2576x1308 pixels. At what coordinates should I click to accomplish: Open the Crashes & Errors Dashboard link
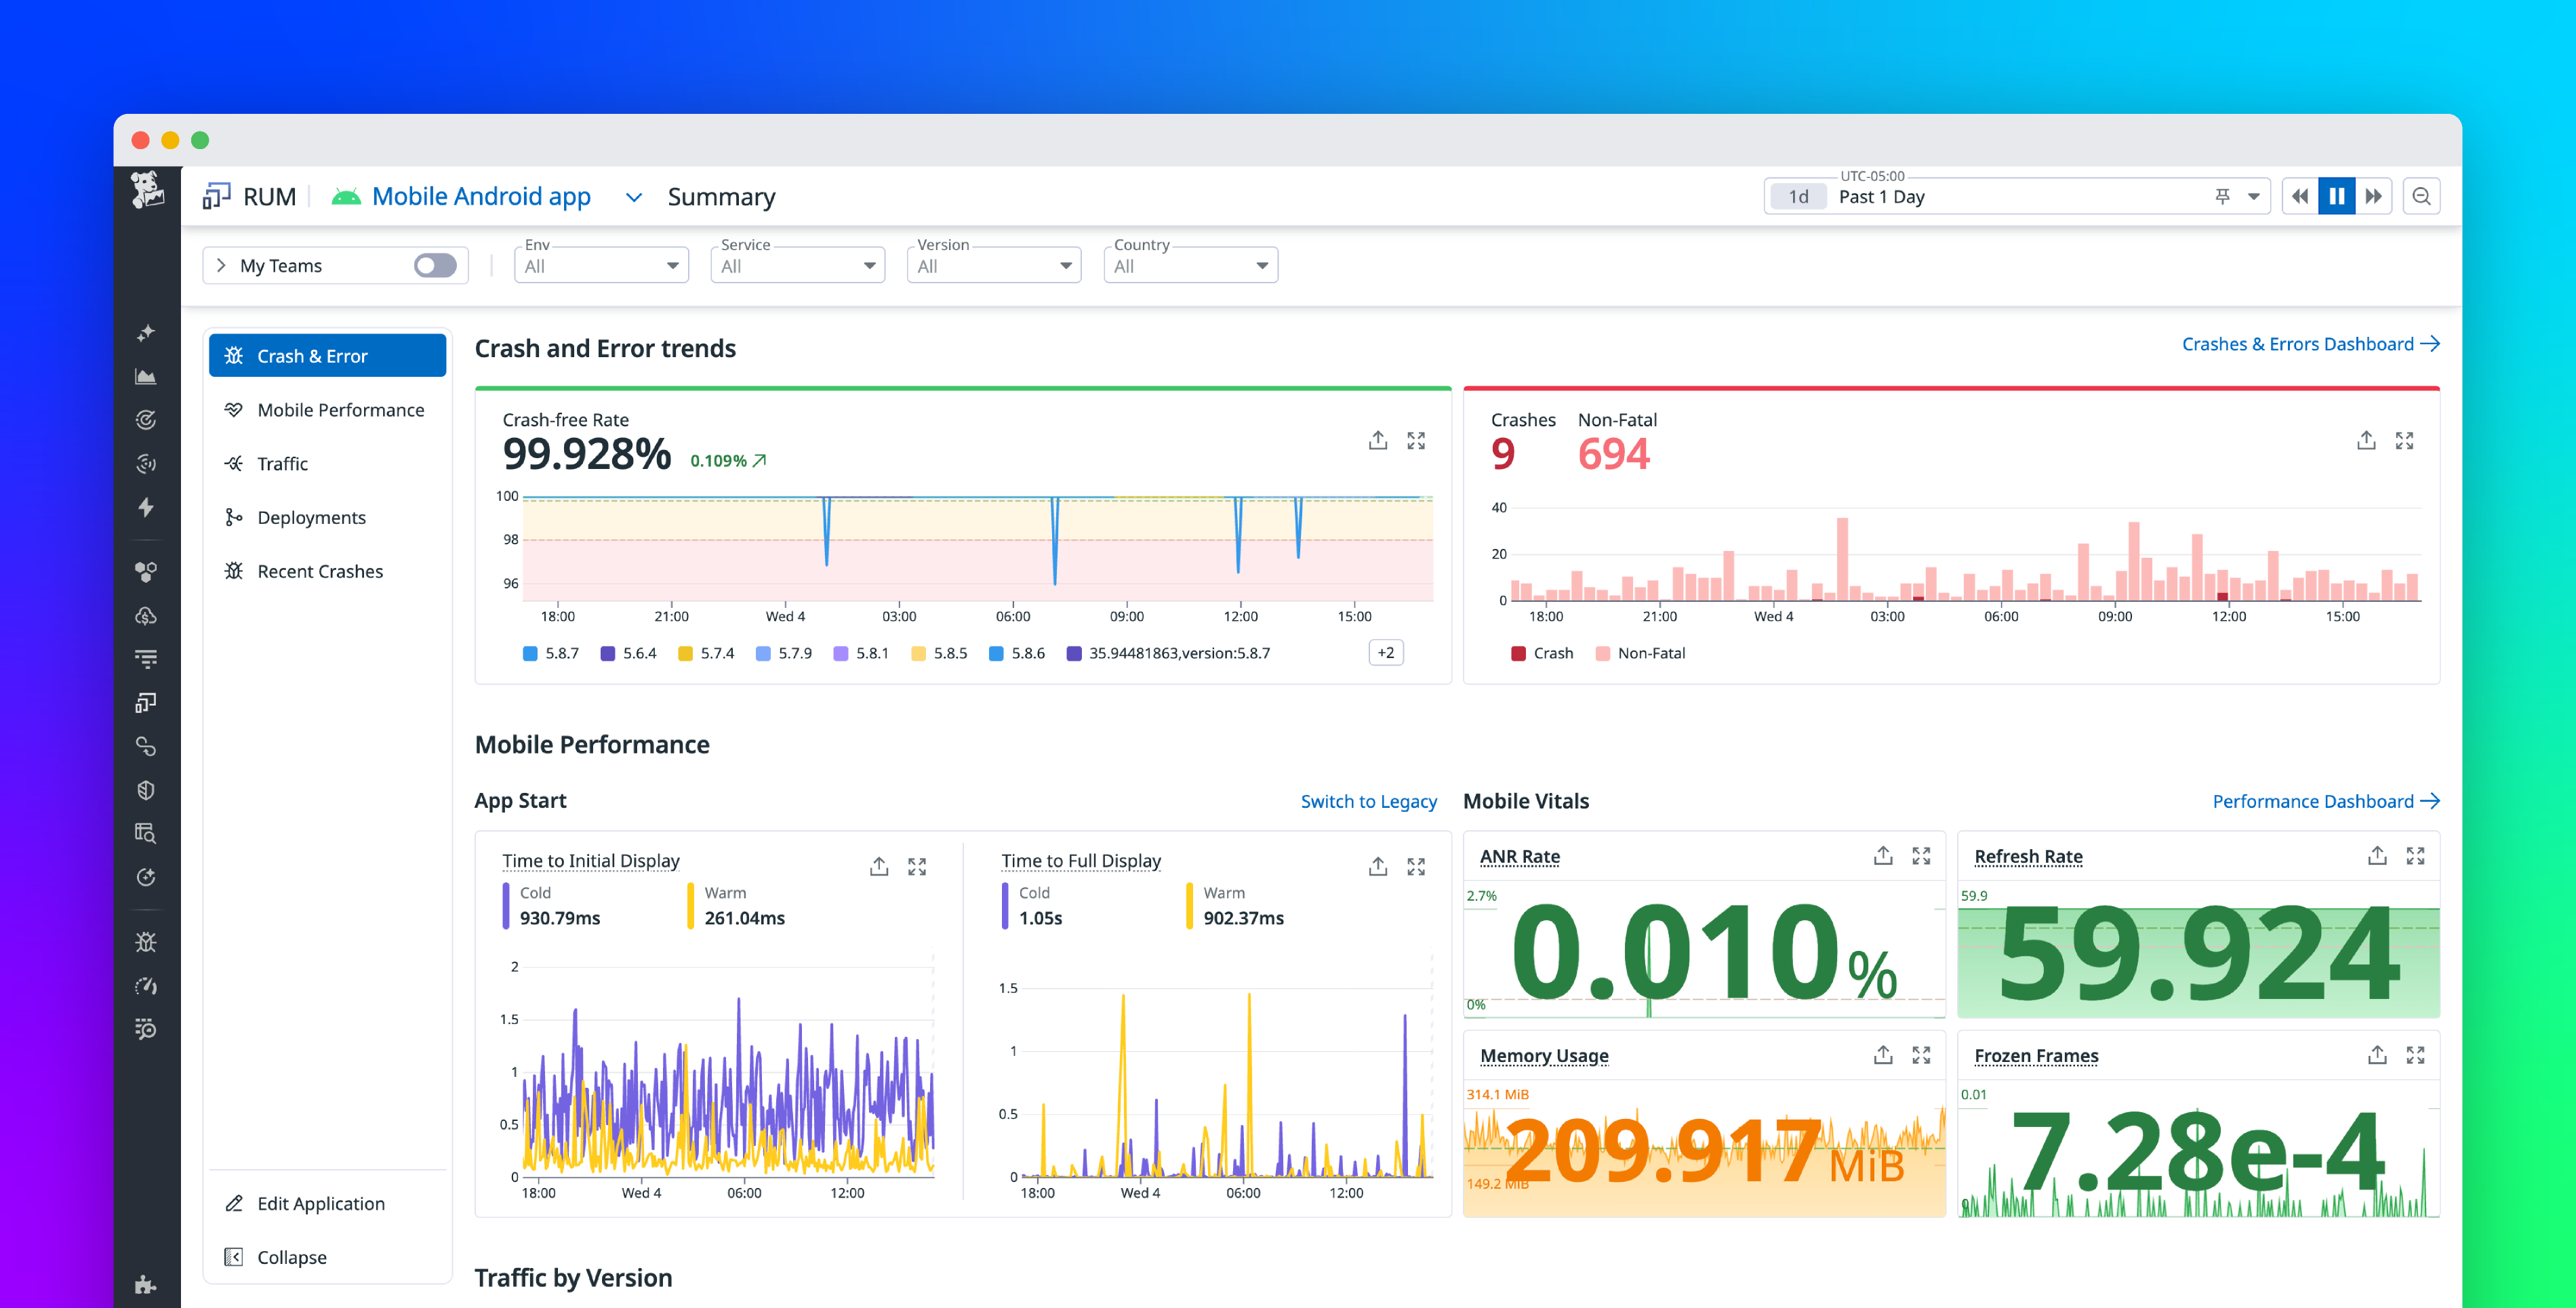2300,343
